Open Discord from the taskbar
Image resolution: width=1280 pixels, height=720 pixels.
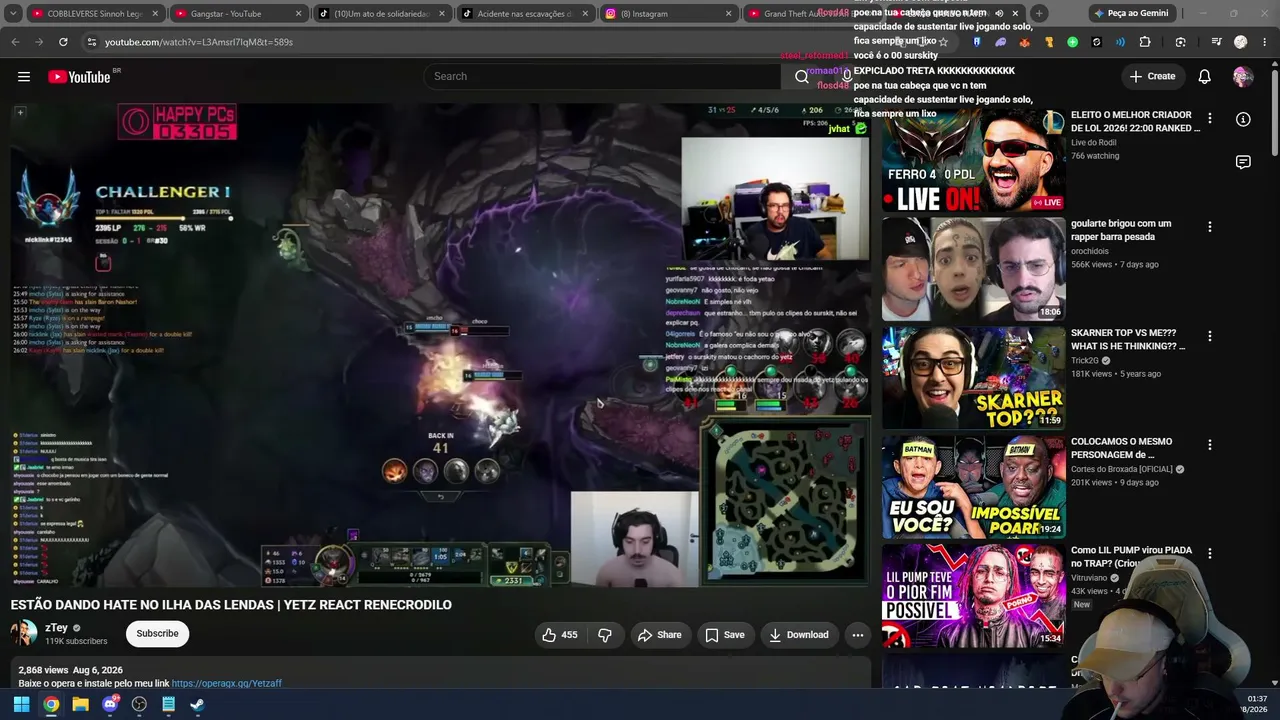[110, 704]
